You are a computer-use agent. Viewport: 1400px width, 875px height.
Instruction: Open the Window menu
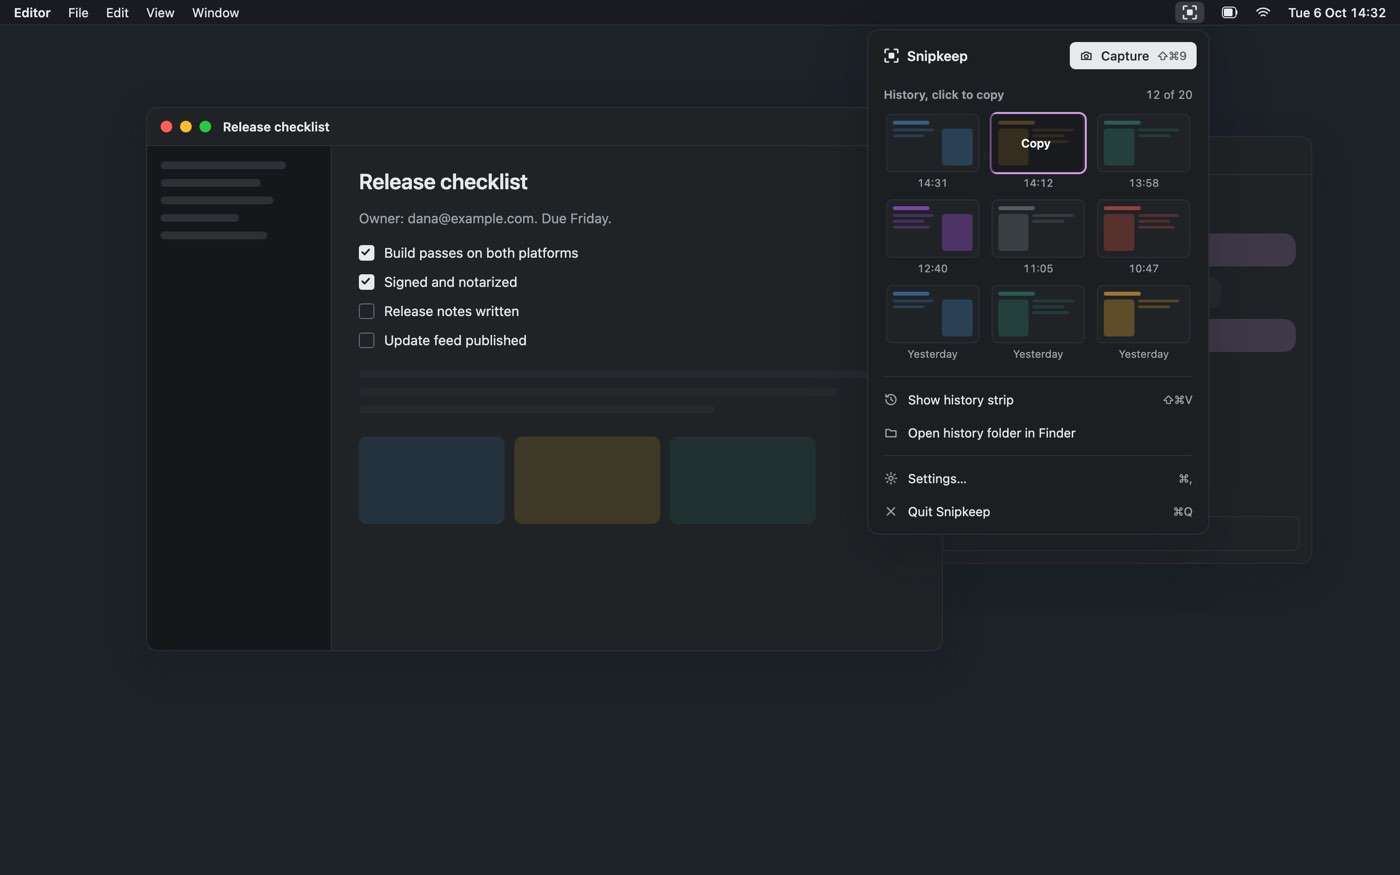coord(215,13)
